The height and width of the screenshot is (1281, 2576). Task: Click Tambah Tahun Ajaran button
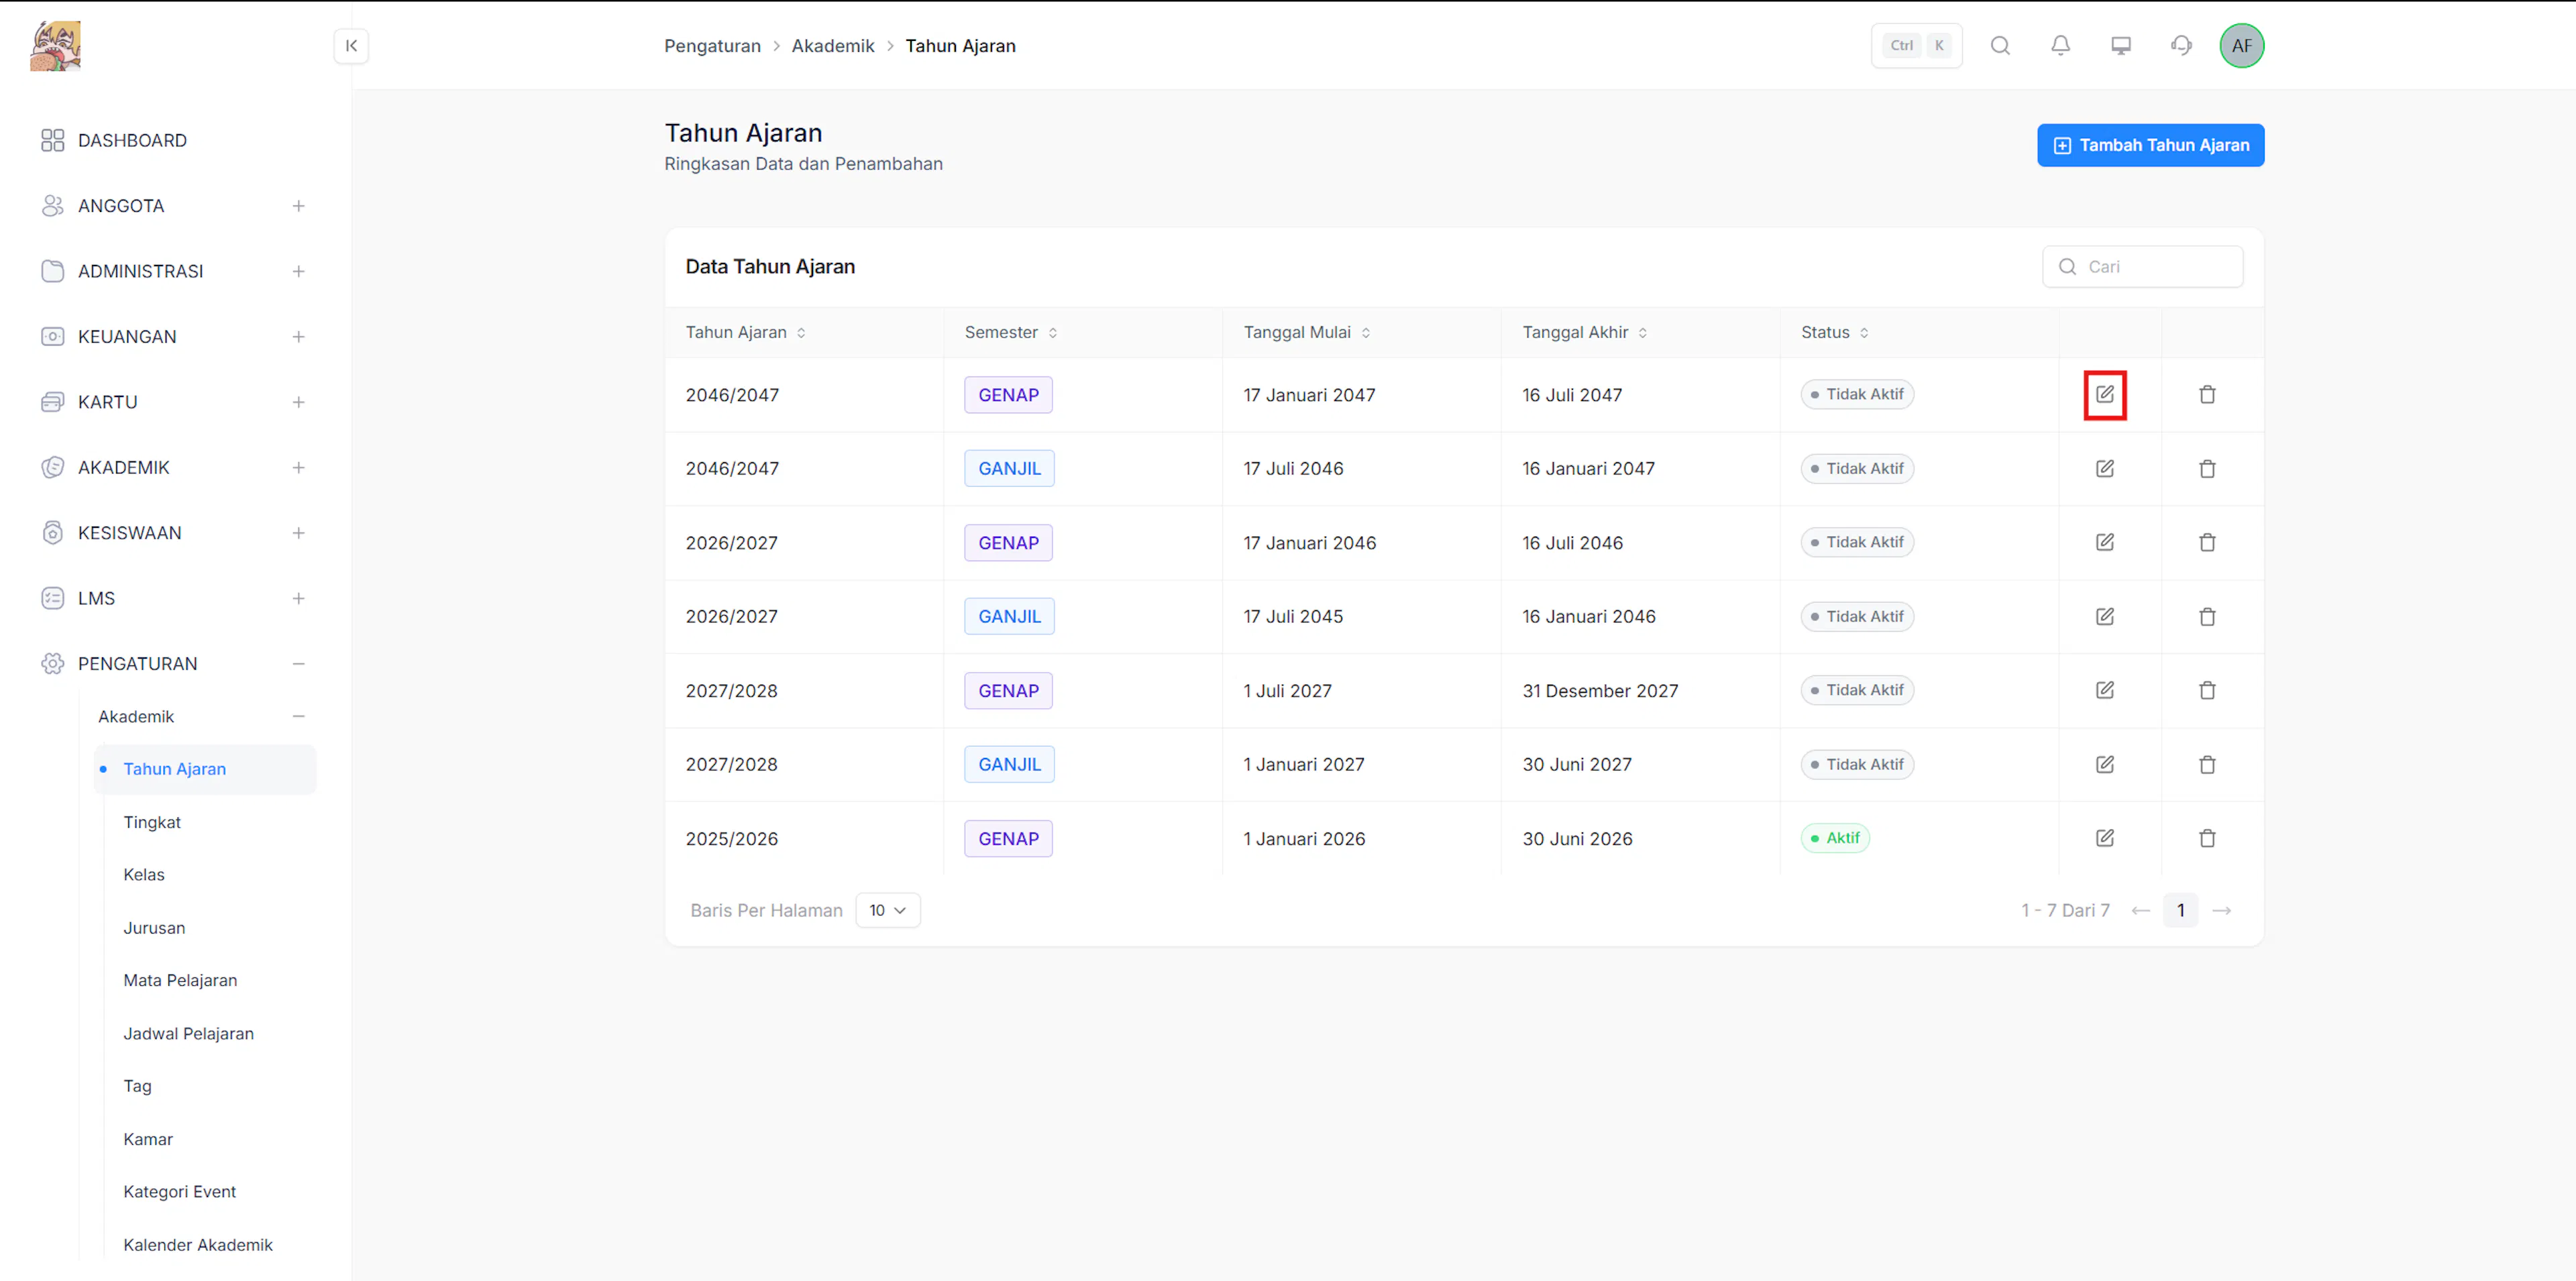2150,146
